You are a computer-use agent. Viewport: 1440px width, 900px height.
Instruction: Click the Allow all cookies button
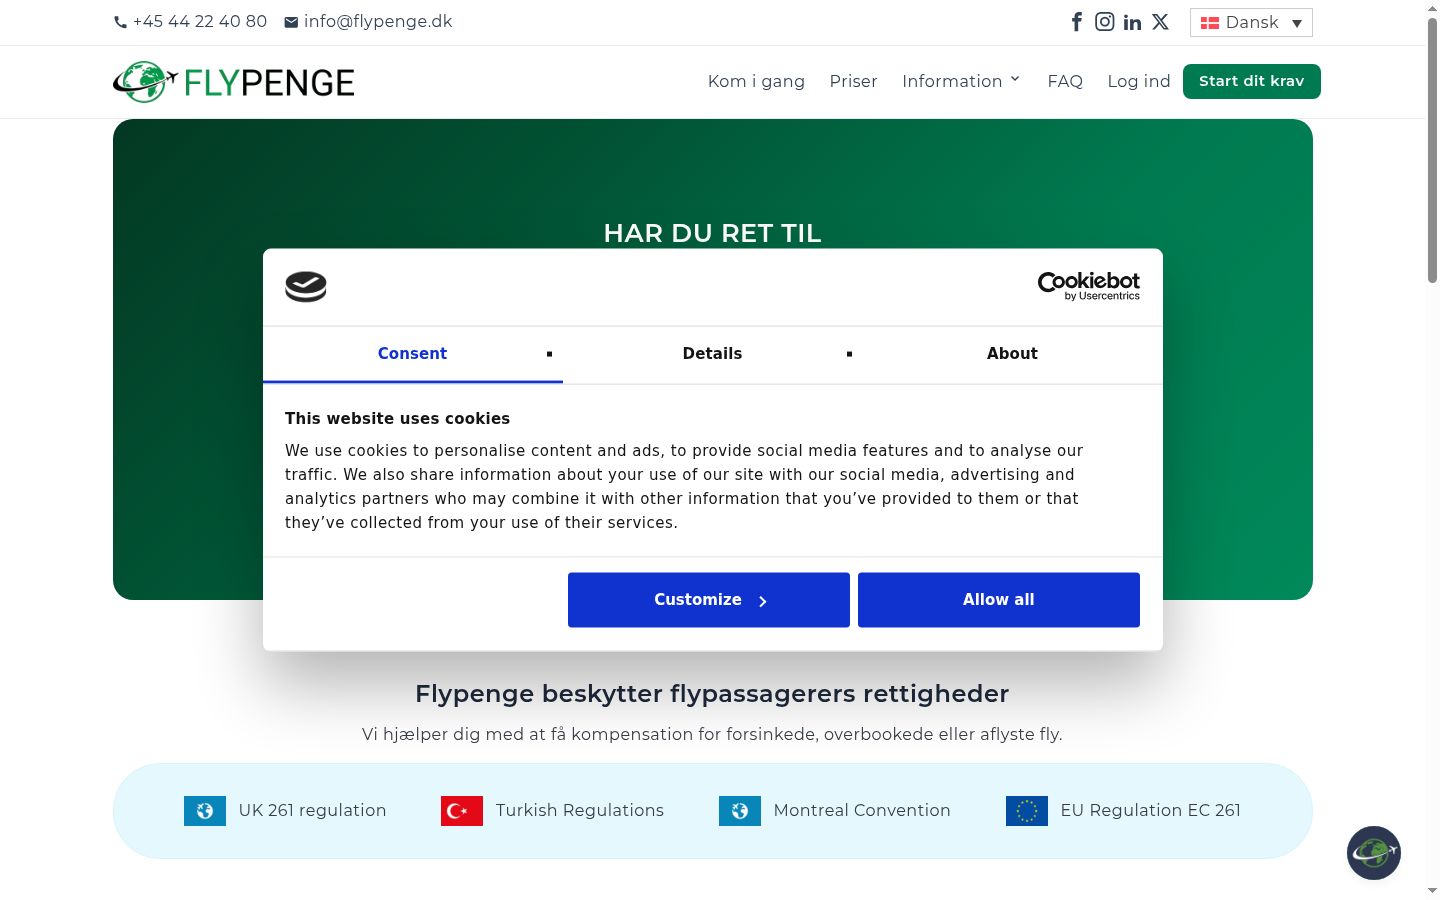tap(999, 600)
